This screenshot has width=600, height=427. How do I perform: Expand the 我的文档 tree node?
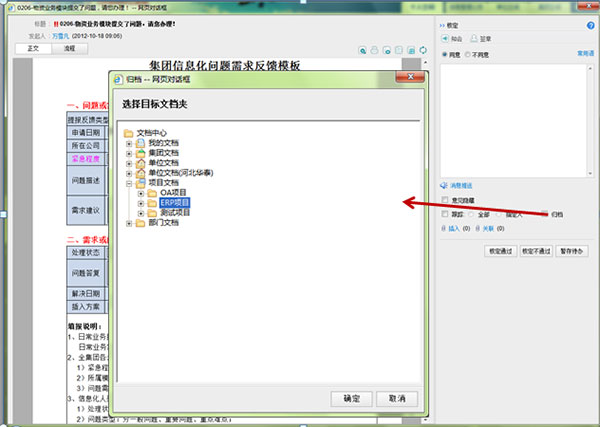[x=129, y=143]
